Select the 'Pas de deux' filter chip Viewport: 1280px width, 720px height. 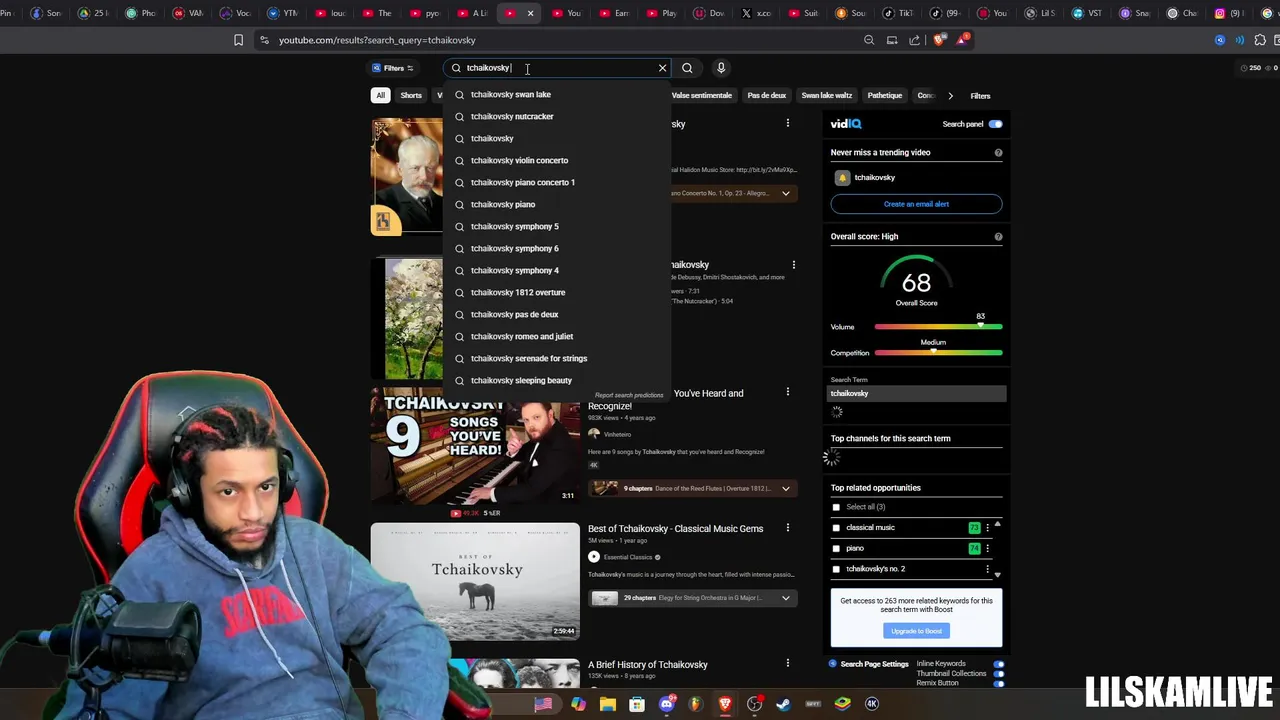pyautogui.click(x=767, y=95)
